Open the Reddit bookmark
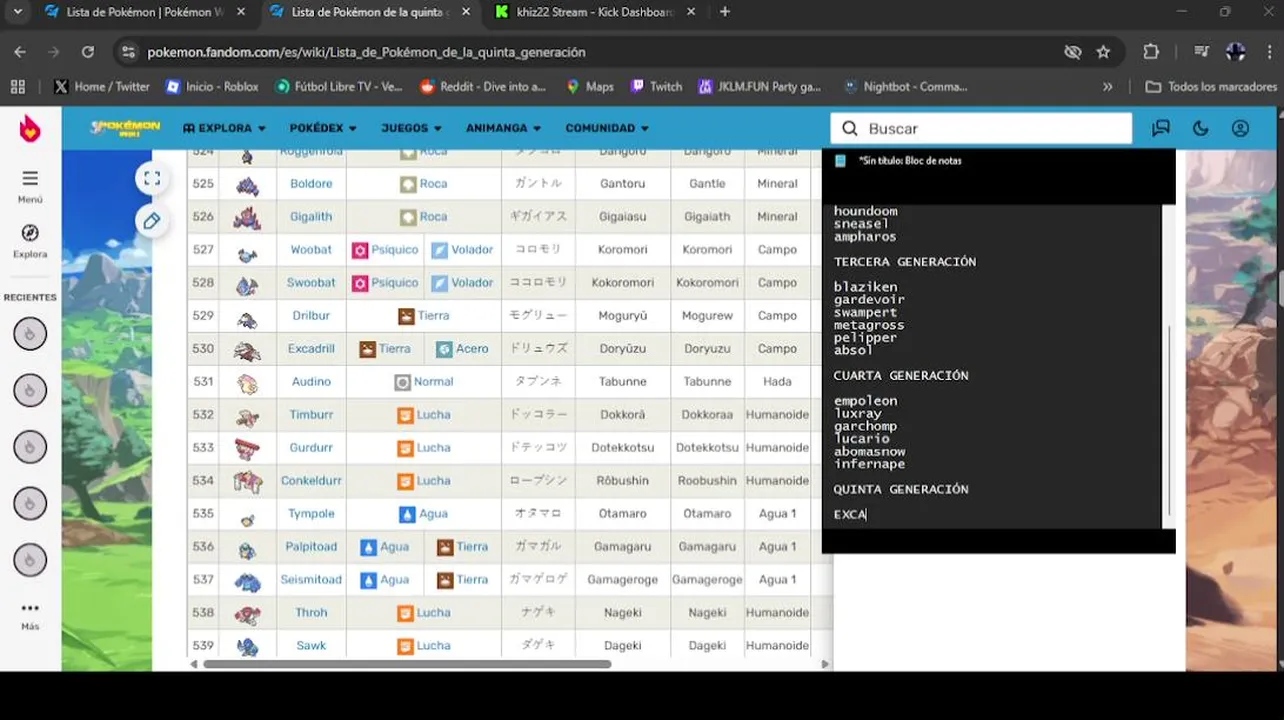This screenshot has width=1284, height=720. (x=483, y=87)
